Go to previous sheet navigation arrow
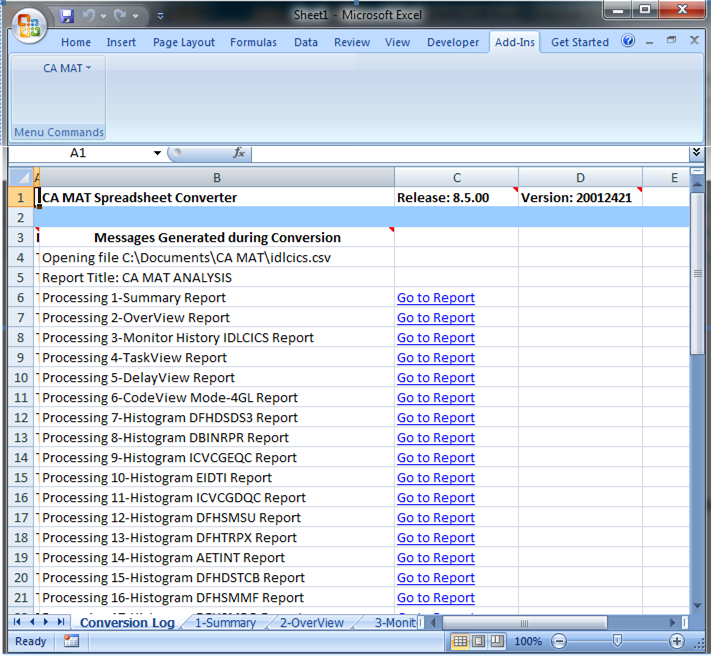Viewport: 712px width, 657px height. pos(32,622)
